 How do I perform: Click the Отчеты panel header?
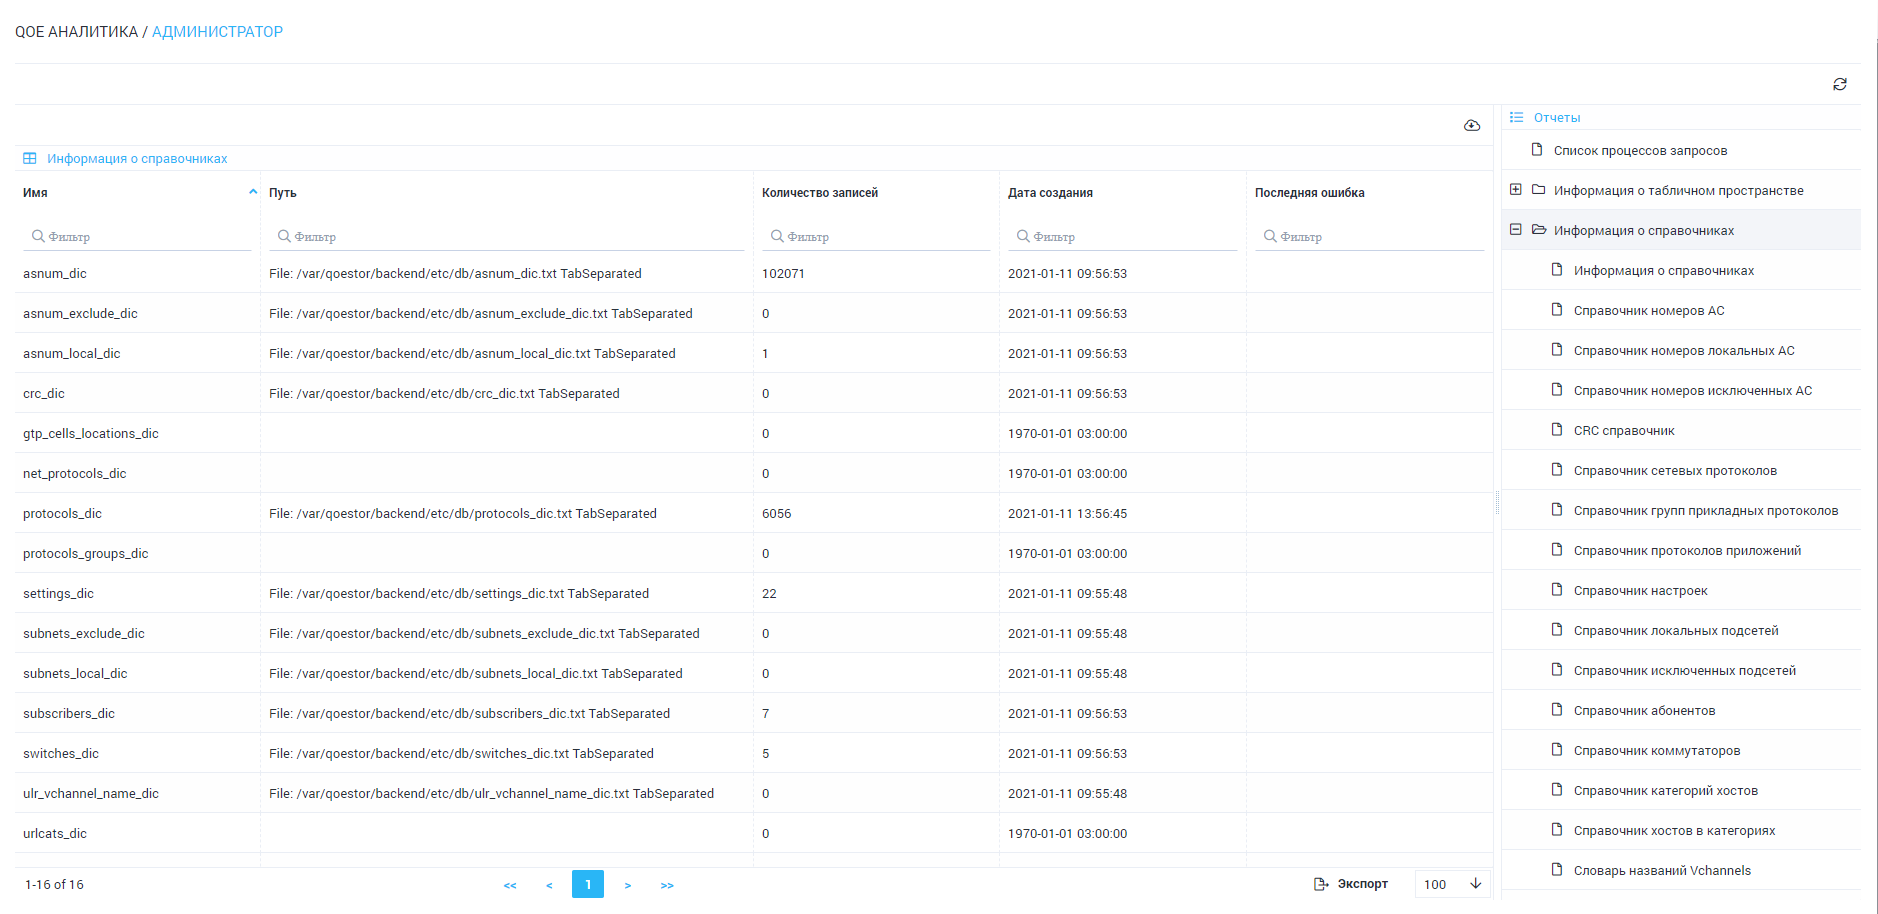point(1557,117)
